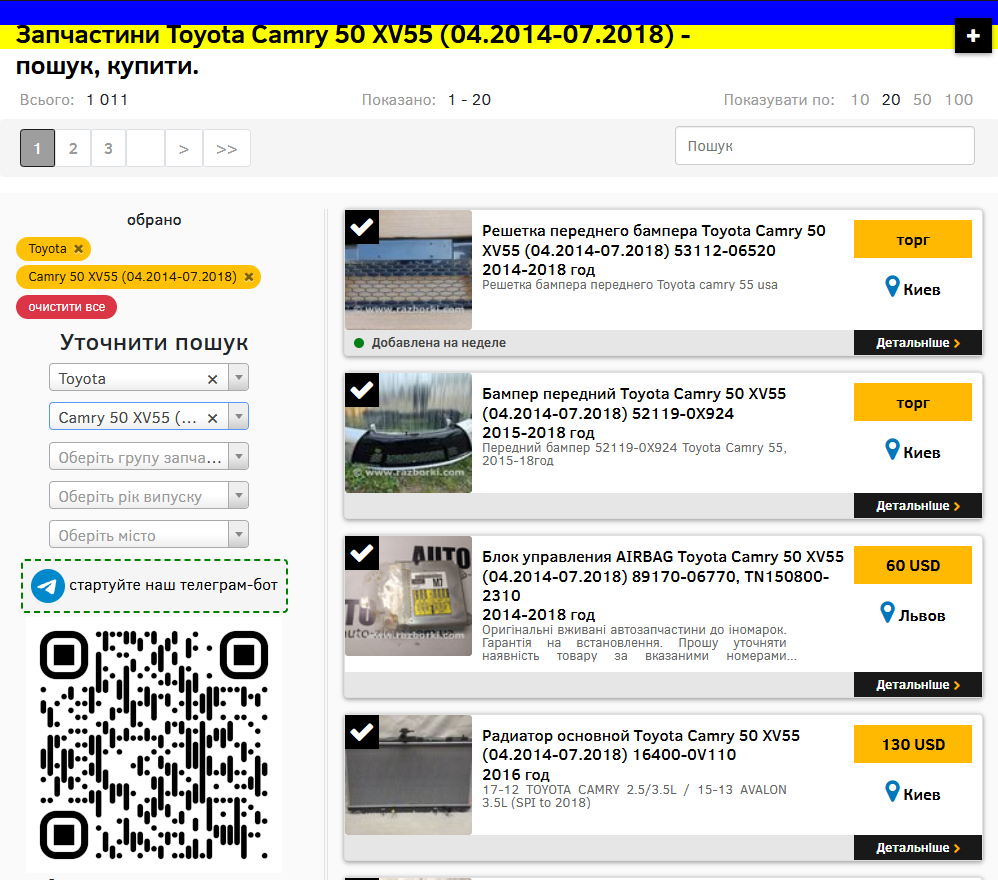
Task: Open Детальніше for Радиатор основной
Action: point(918,848)
